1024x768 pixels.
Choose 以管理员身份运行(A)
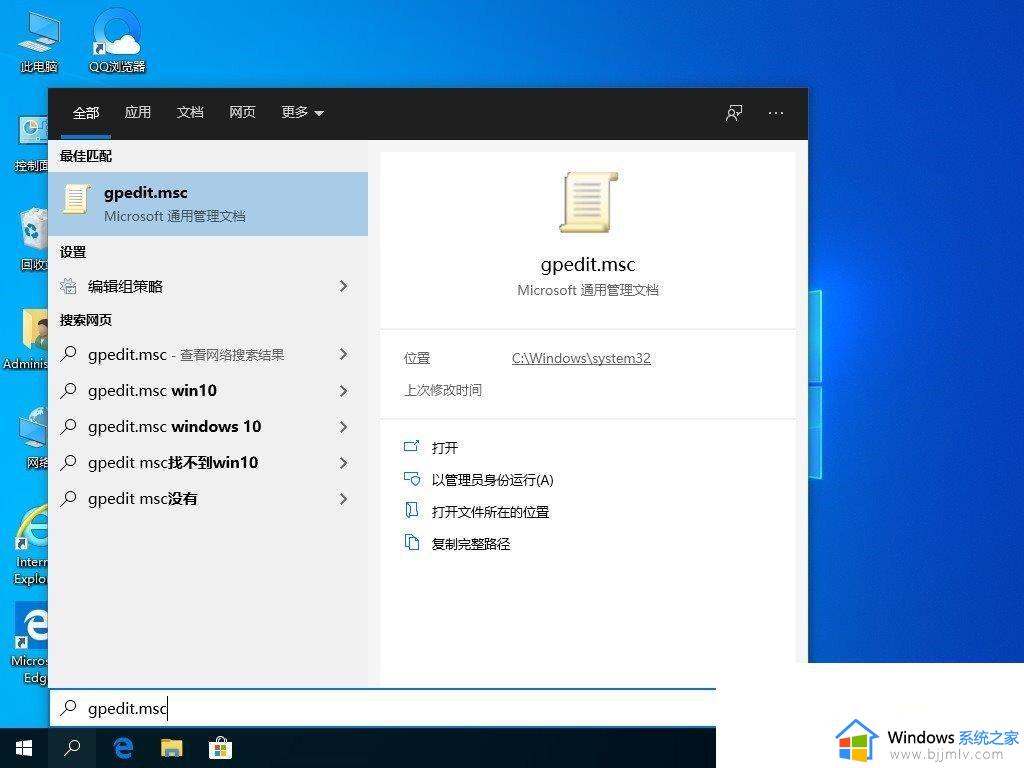tap(492, 480)
